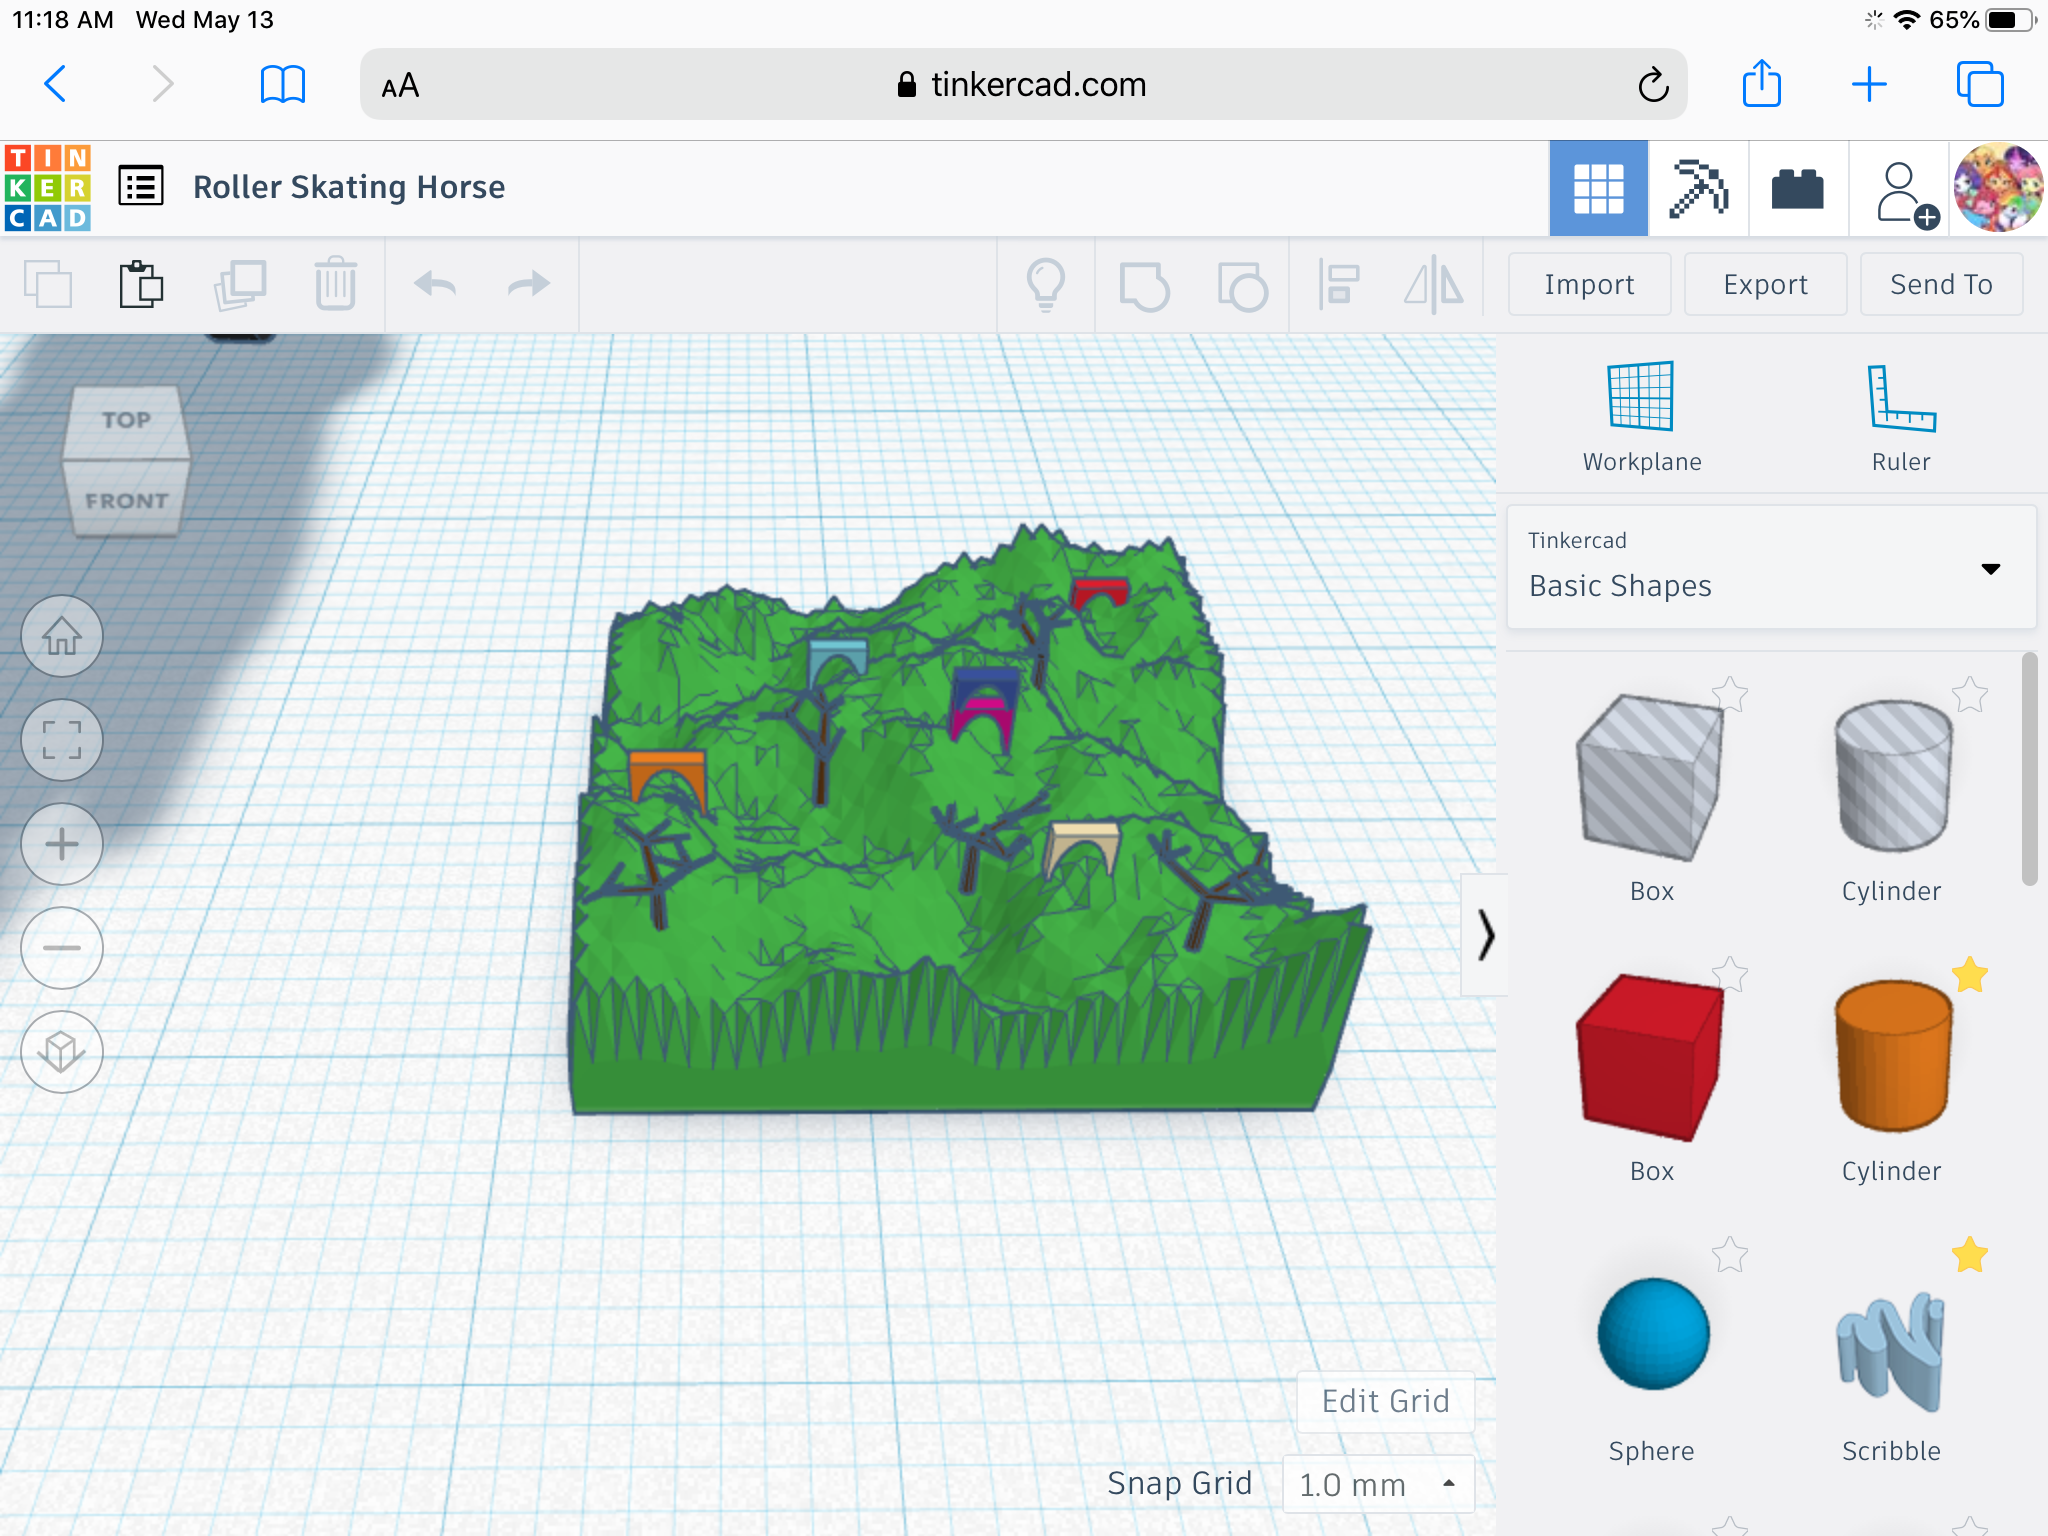Image resolution: width=2048 pixels, height=1536 pixels.
Task: Toggle orthographic perspective view cube icon
Action: pyautogui.click(x=62, y=1052)
